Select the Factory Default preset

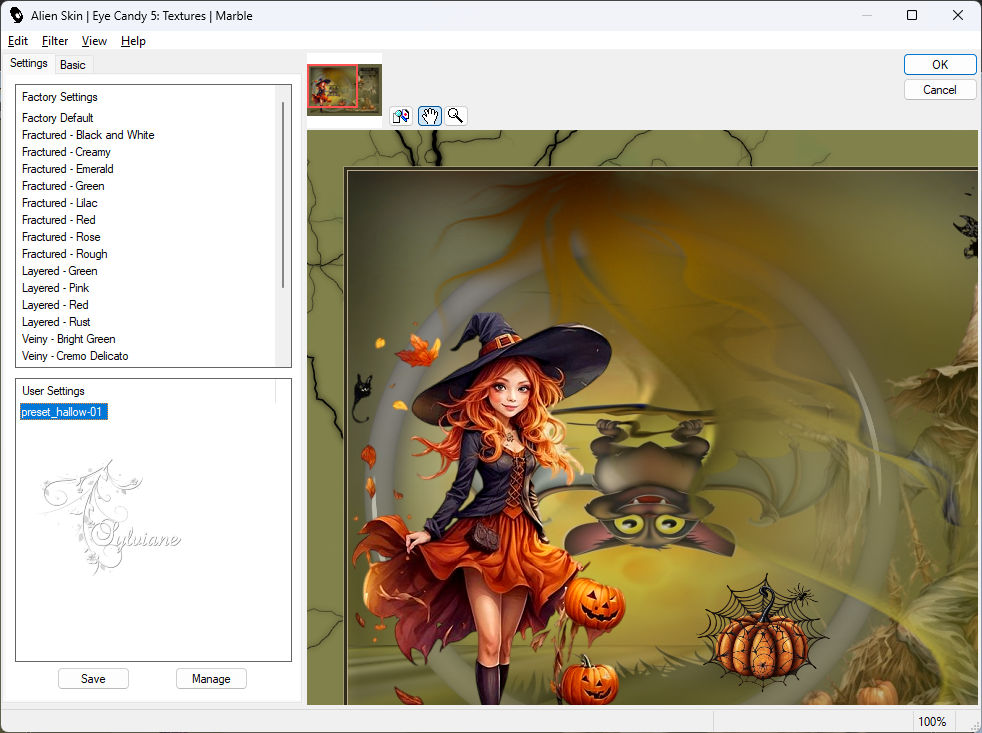58,118
